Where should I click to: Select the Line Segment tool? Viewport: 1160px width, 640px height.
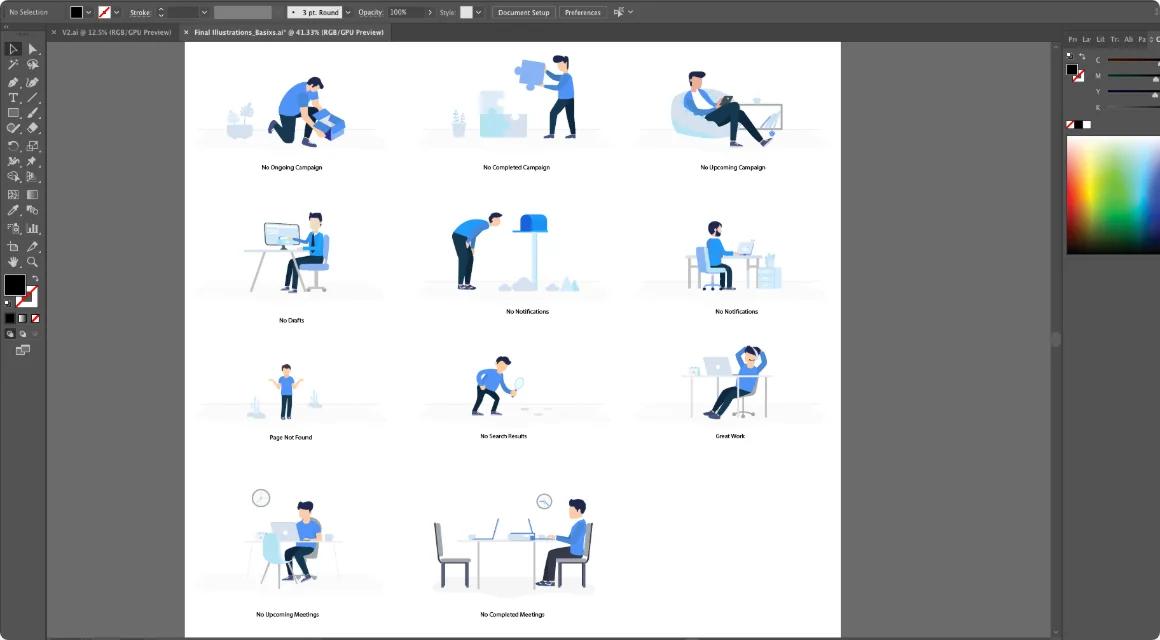(x=33, y=98)
